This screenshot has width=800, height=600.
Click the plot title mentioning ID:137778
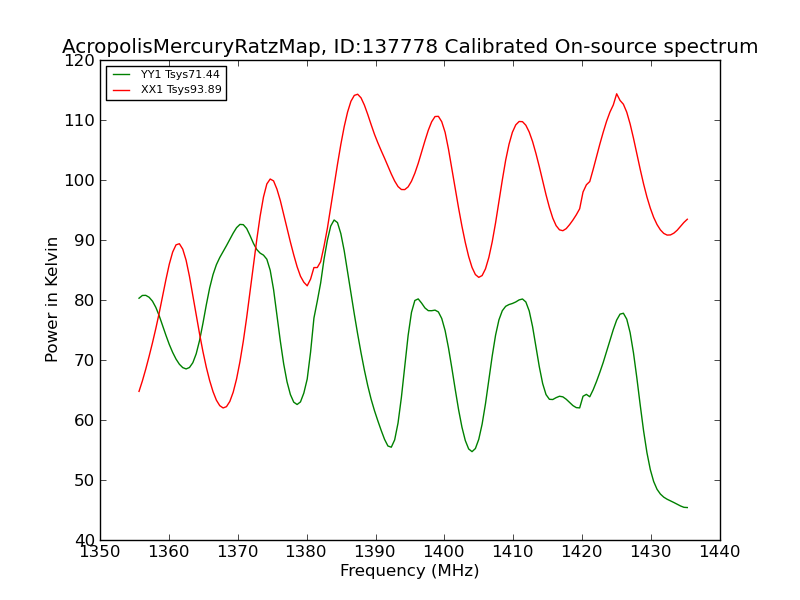[x=410, y=46]
